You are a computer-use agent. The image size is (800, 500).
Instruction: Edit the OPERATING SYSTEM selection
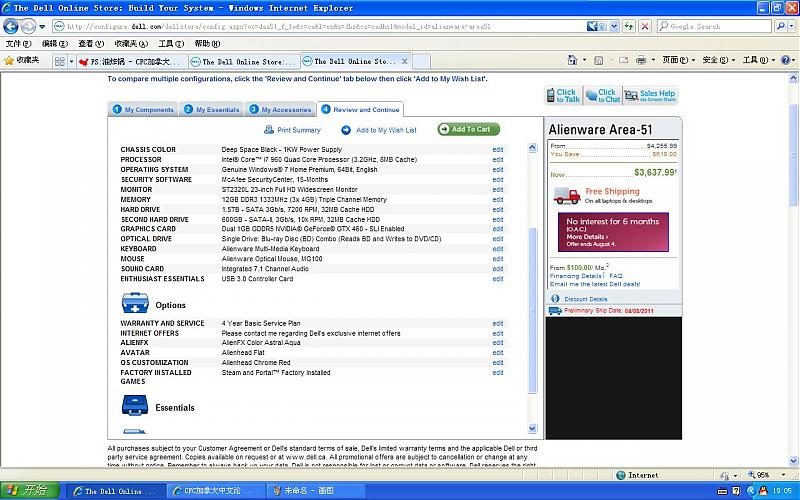(x=497, y=169)
